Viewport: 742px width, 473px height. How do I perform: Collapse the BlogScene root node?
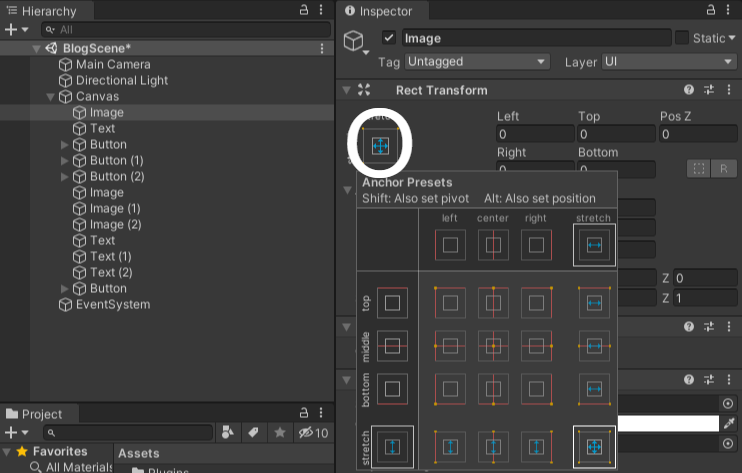click(x=36, y=48)
